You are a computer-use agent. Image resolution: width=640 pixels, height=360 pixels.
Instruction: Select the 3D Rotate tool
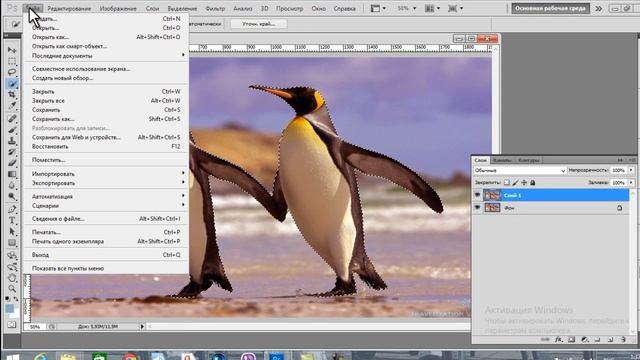click(12, 256)
